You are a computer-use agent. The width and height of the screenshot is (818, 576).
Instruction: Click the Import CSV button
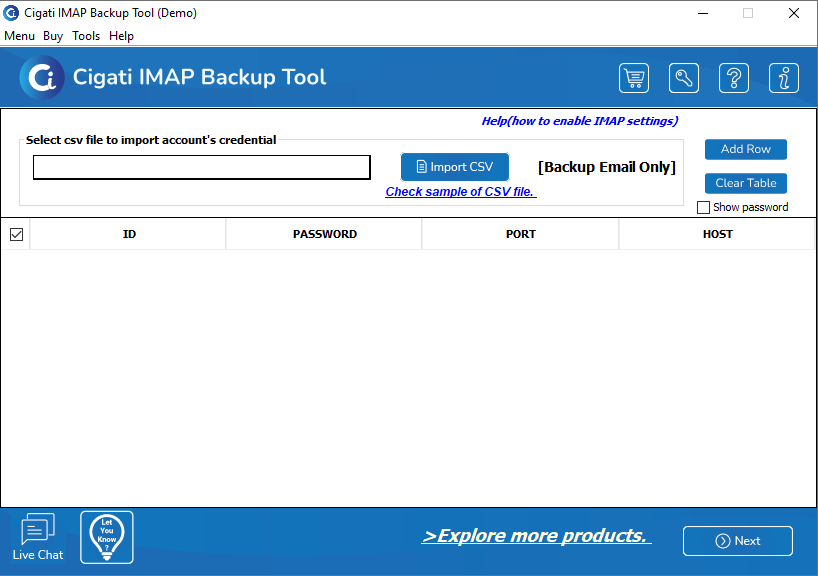(x=455, y=167)
